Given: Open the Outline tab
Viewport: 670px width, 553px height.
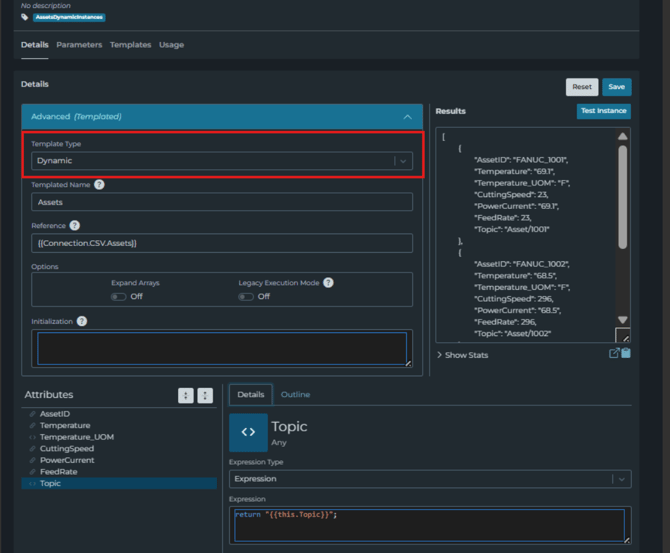Looking at the screenshot, I should coord(295,395).
